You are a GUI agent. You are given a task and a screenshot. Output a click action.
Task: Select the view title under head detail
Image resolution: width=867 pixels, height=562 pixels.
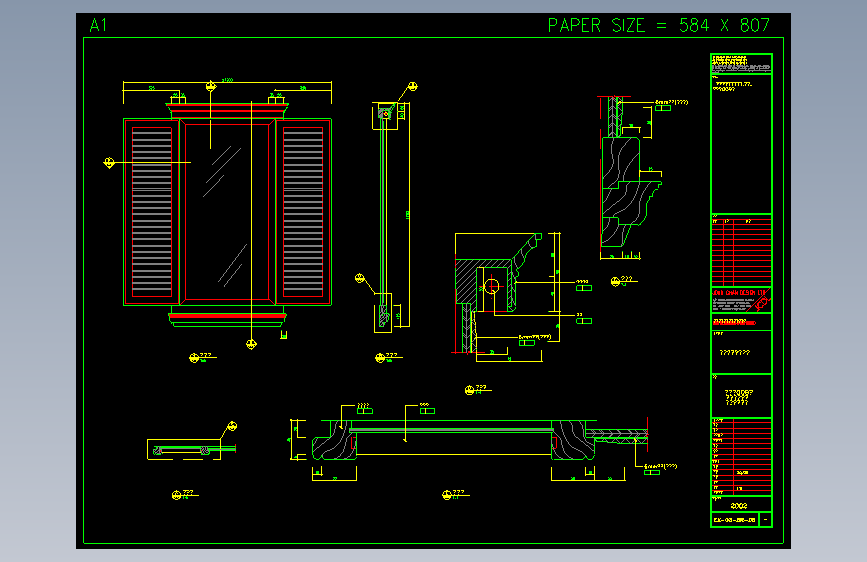coord(478,389)
